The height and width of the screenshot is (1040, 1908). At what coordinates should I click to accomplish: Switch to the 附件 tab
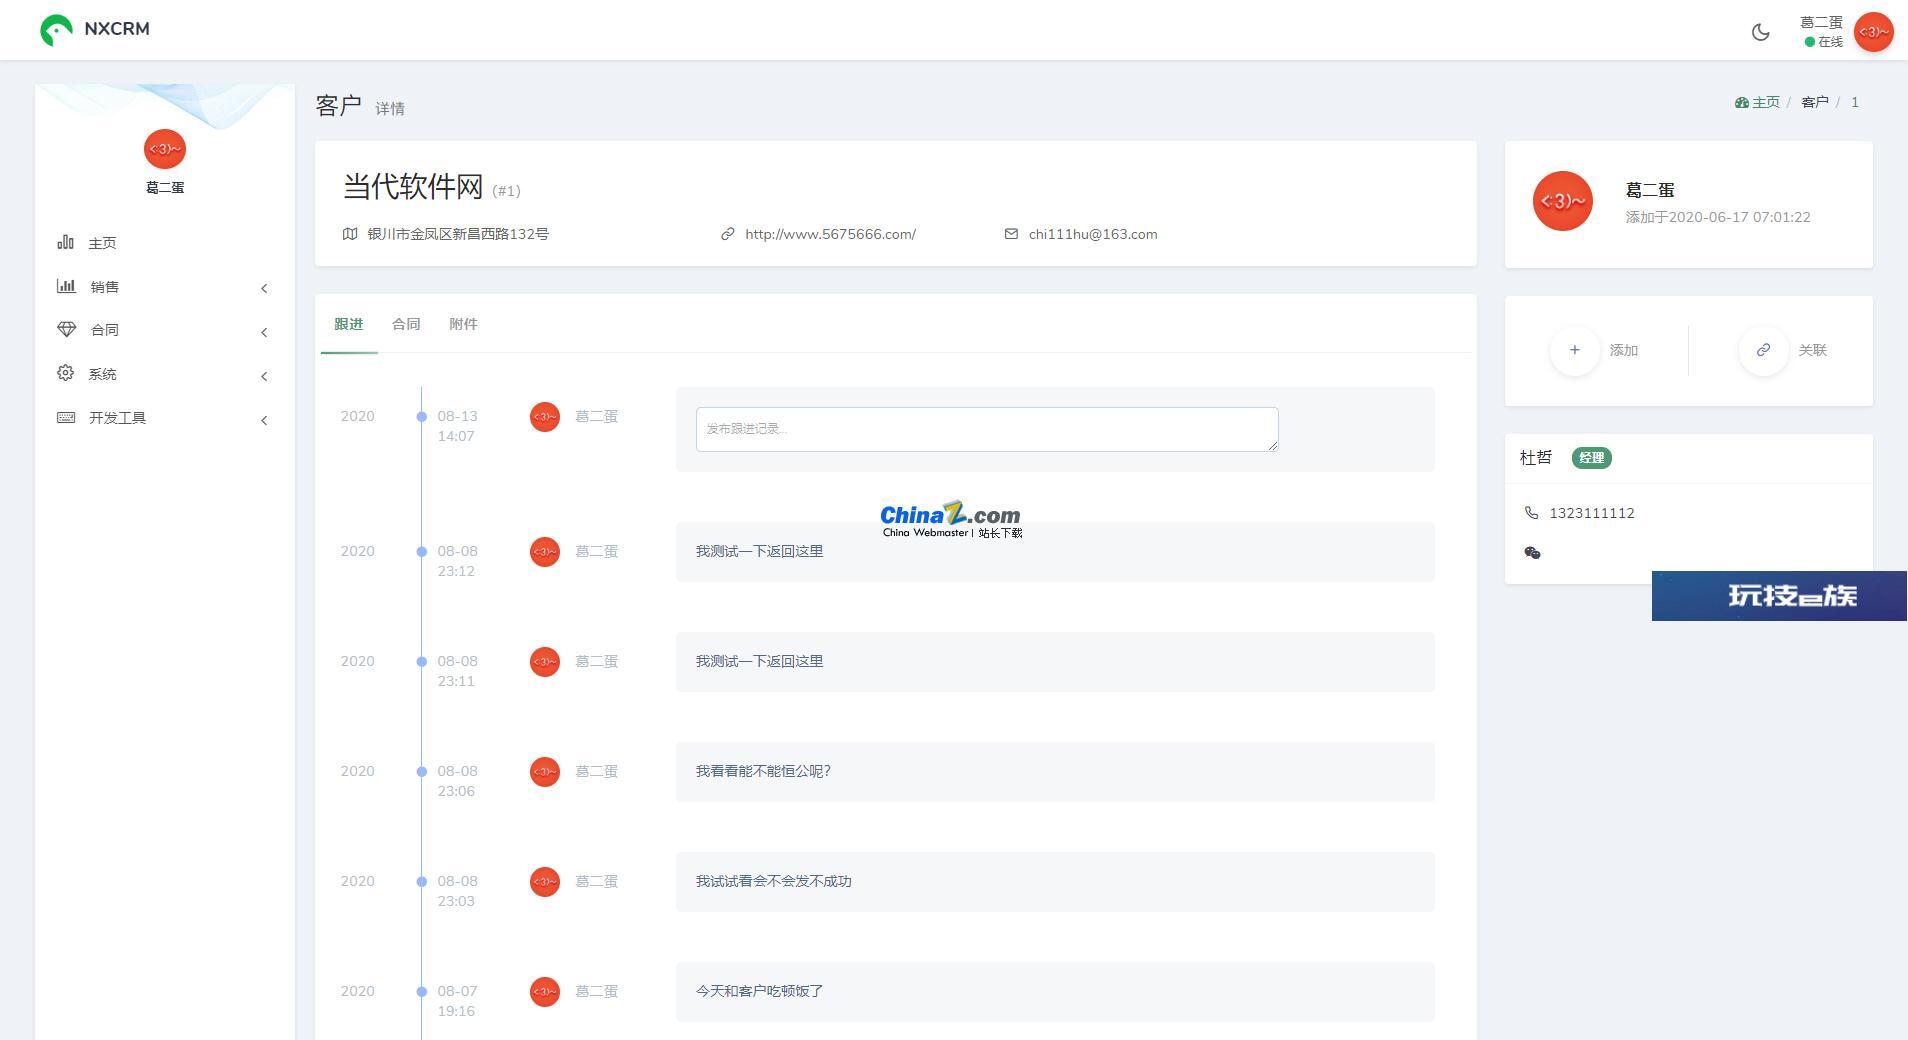pyautogui.click(x=463, y=324)
